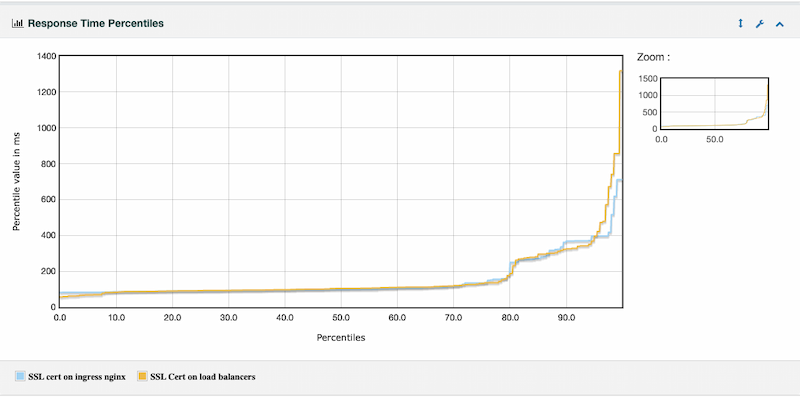This screenshot has width=800, height=397.
Task: Click the Zoom : label
Action: pyautogui.click(x=653, y=58)
